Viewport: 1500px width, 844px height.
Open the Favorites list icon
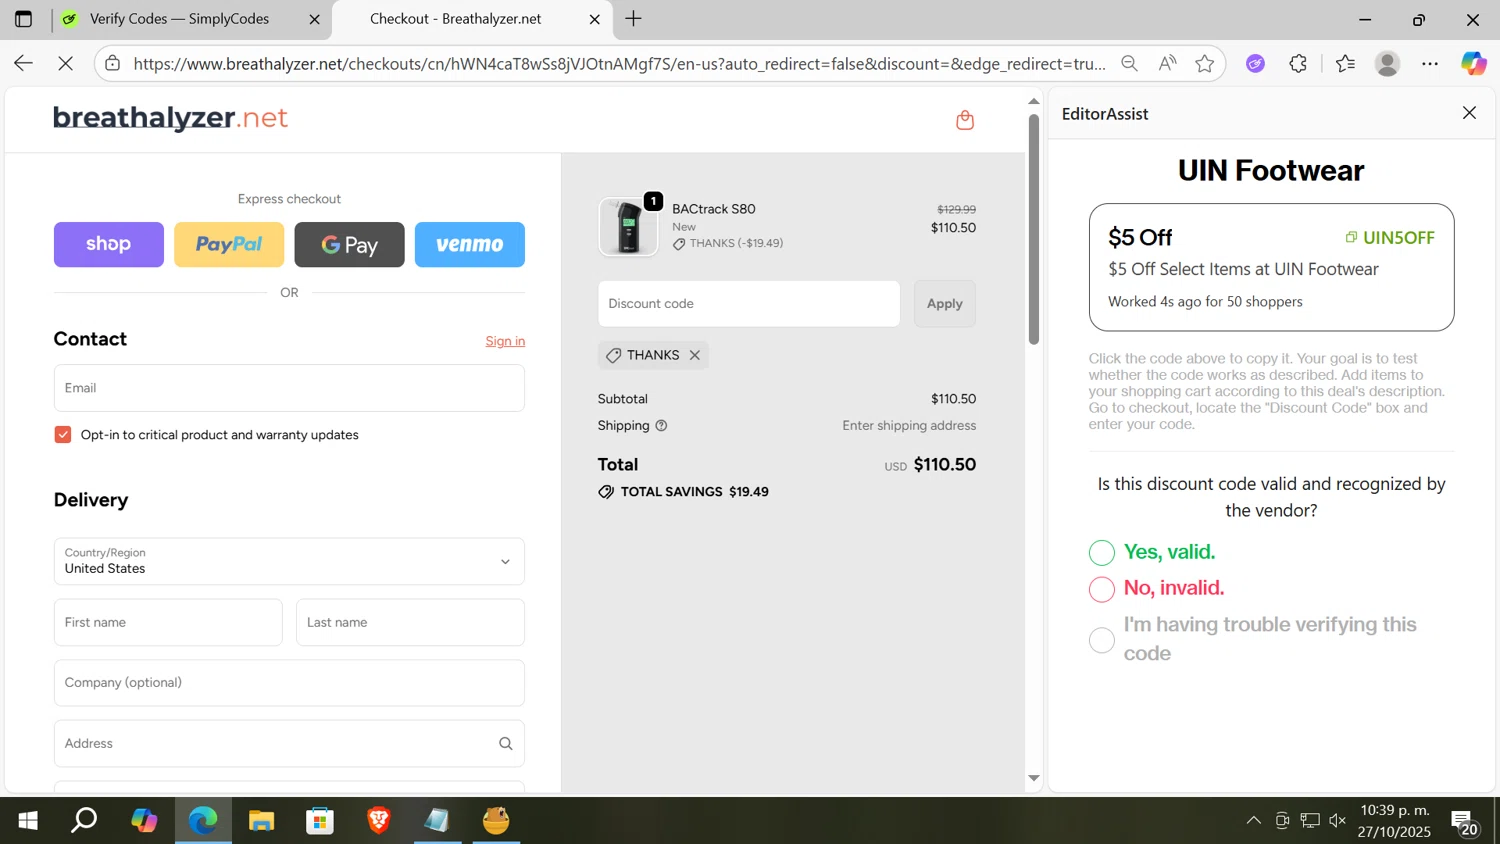1345,63
